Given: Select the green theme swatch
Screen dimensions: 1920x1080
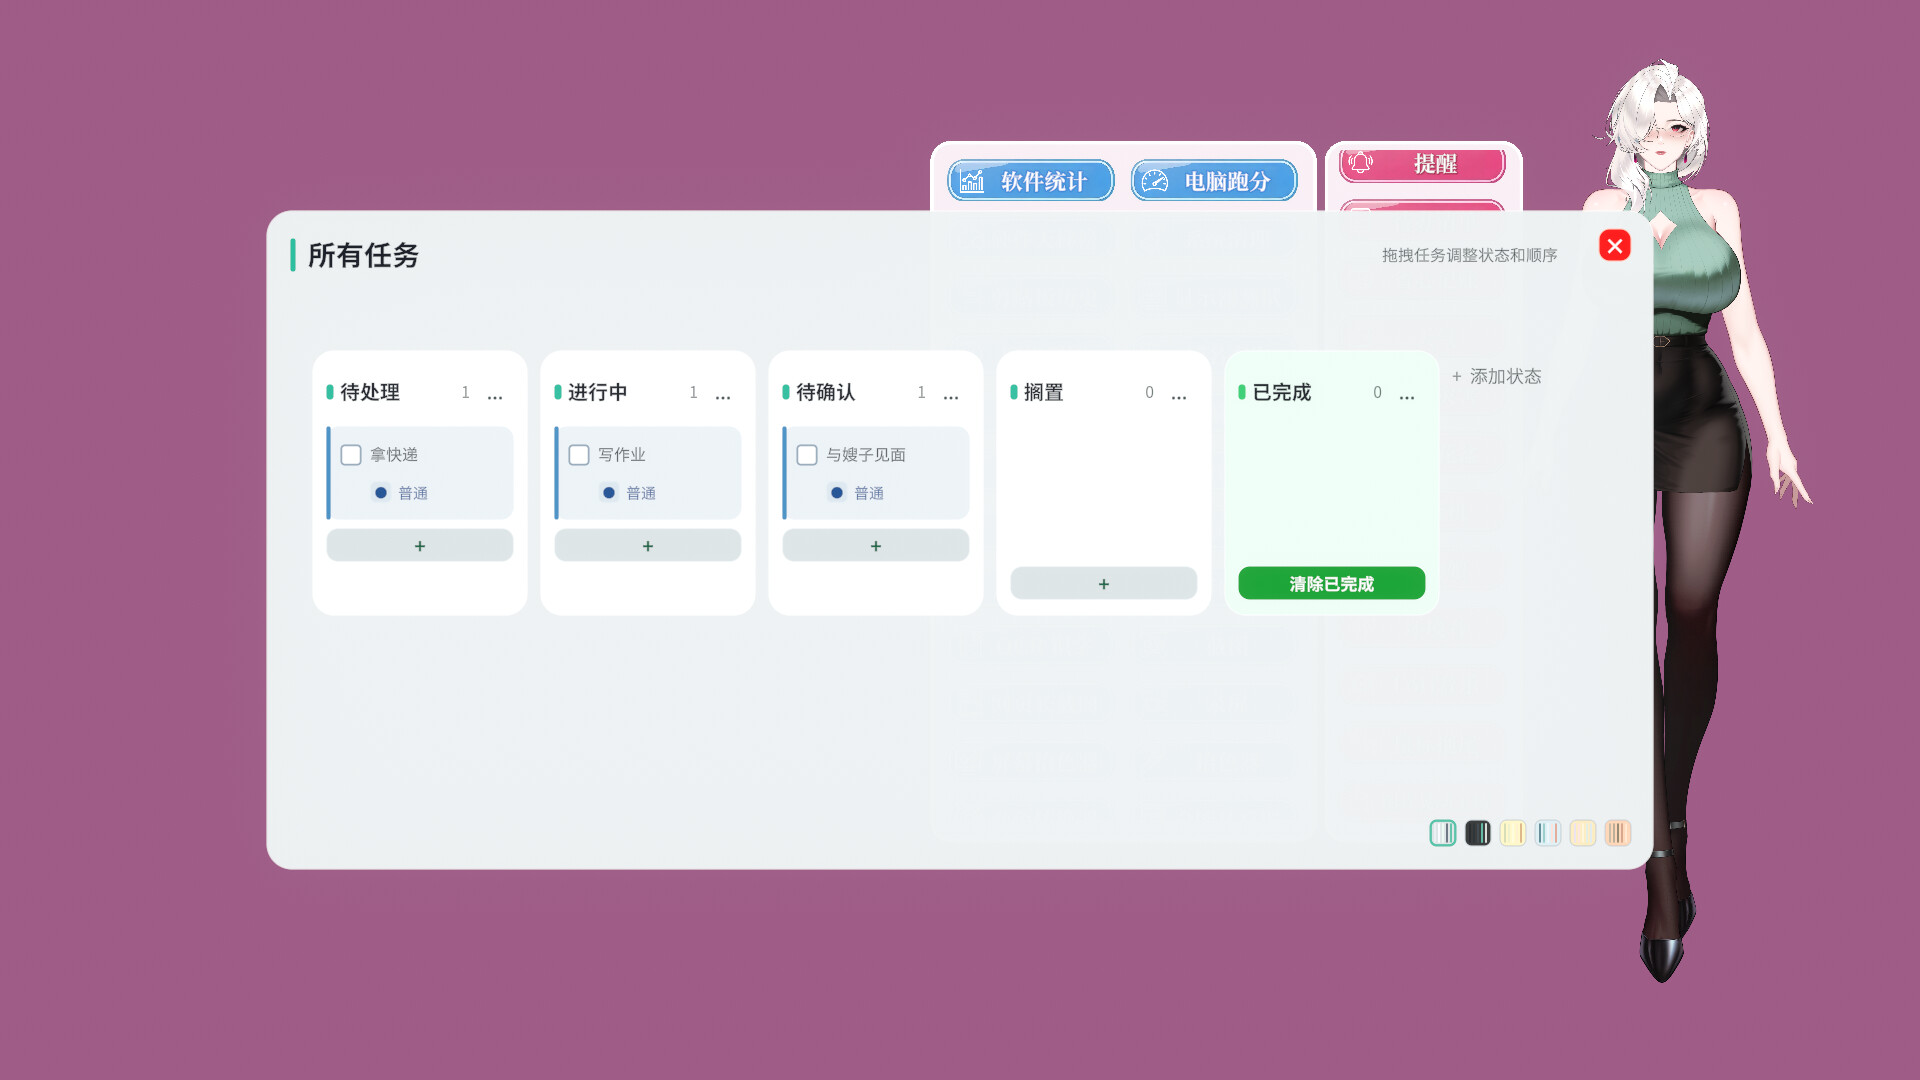Looking at the screenshot, I should point(1443,833).
